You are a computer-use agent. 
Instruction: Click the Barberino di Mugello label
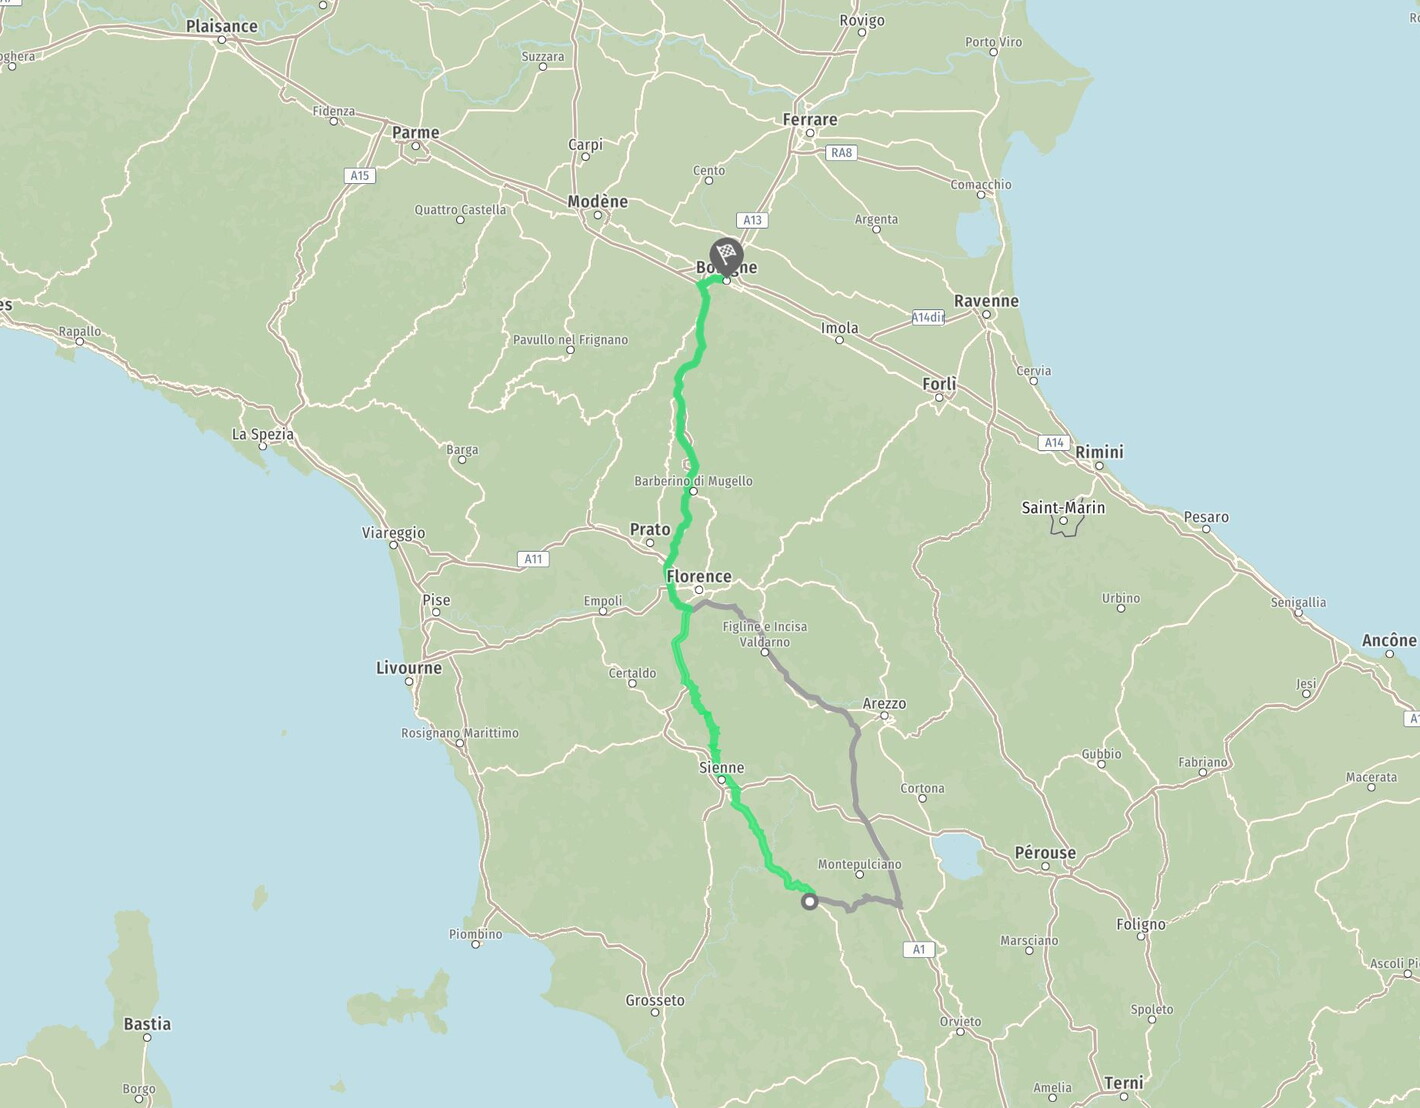tap(693, 481)
